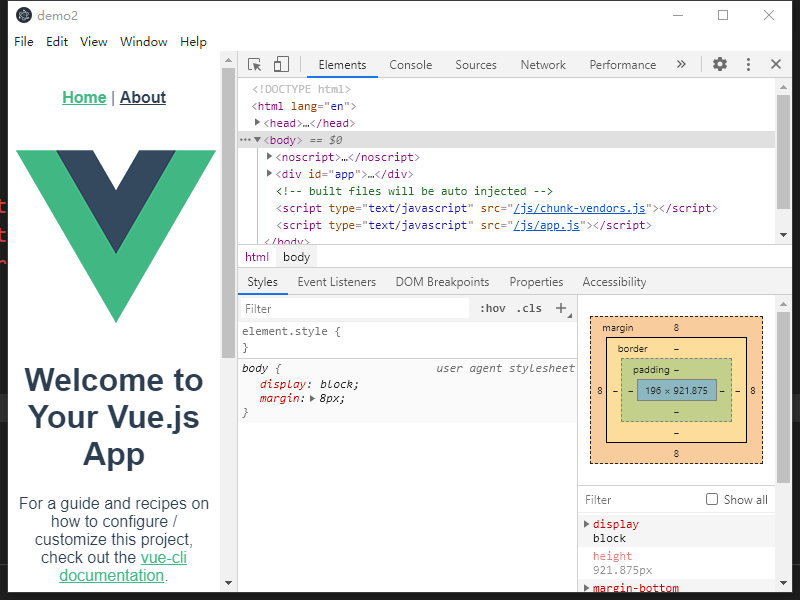The width and height of the screenshot is (800, 600).
Task: Open the File menu
Action: 24,41
